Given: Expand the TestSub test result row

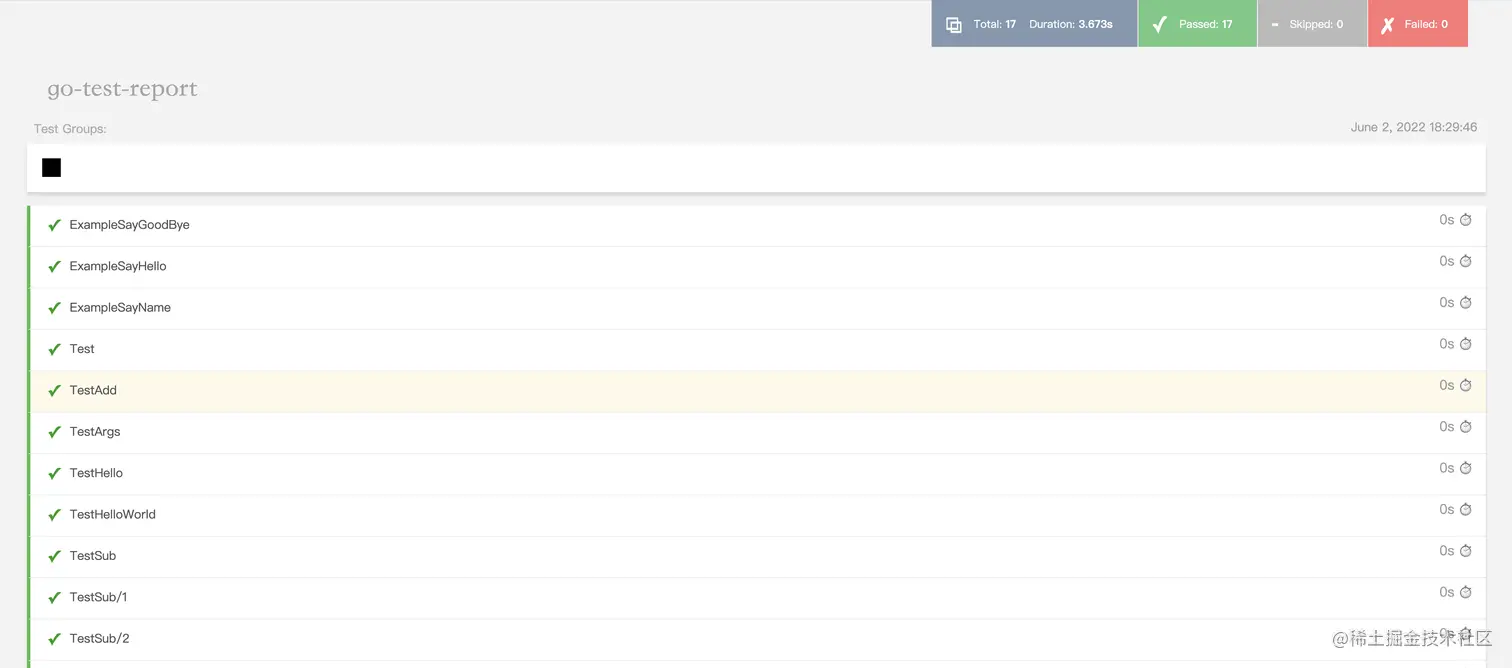Looking at the screenshot, I should coord(757,556).
